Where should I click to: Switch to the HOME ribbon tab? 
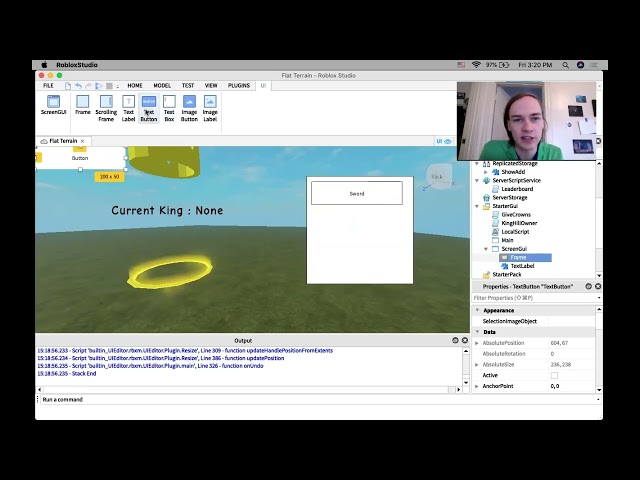tap(135, 86)
